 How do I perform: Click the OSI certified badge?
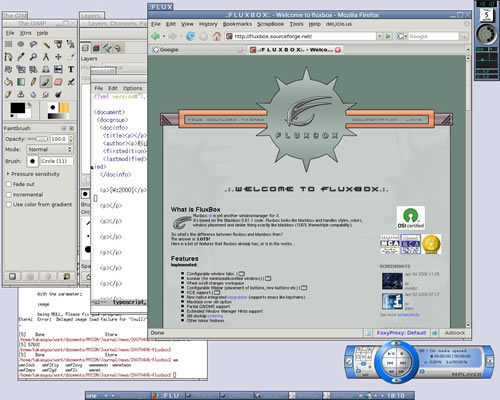(411, 218)
